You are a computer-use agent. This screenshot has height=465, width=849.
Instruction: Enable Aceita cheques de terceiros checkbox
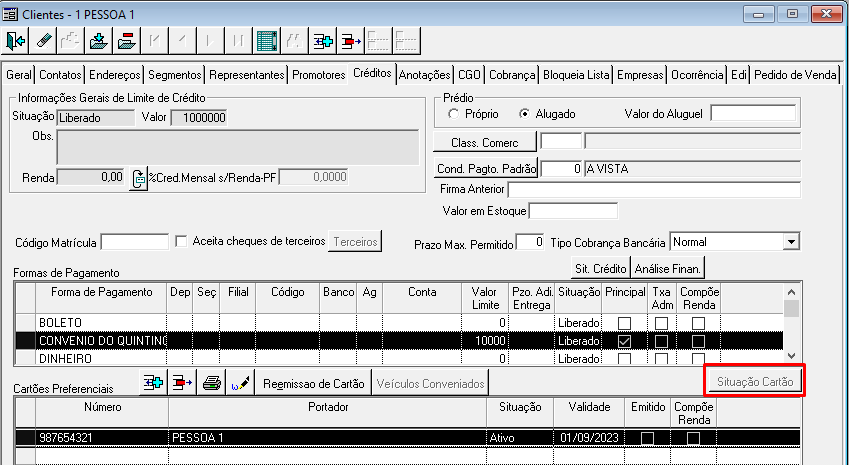181,241
